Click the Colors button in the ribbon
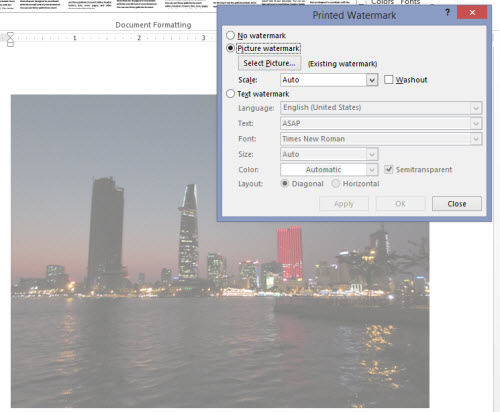This screenshot has height=412, width=500. coord(382,2)
